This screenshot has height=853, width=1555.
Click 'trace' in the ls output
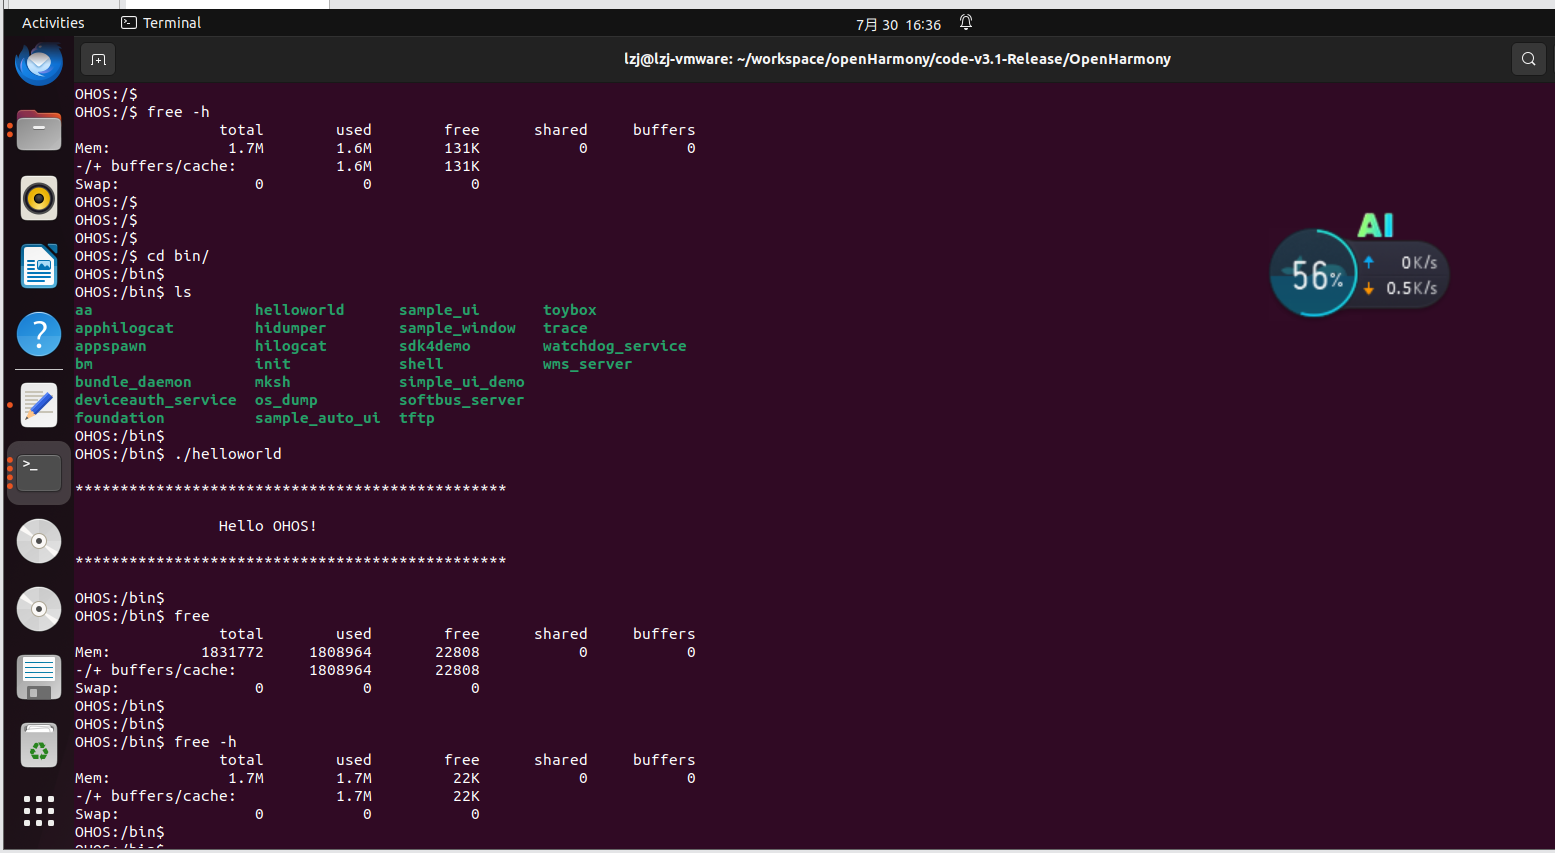click(565, 328)
